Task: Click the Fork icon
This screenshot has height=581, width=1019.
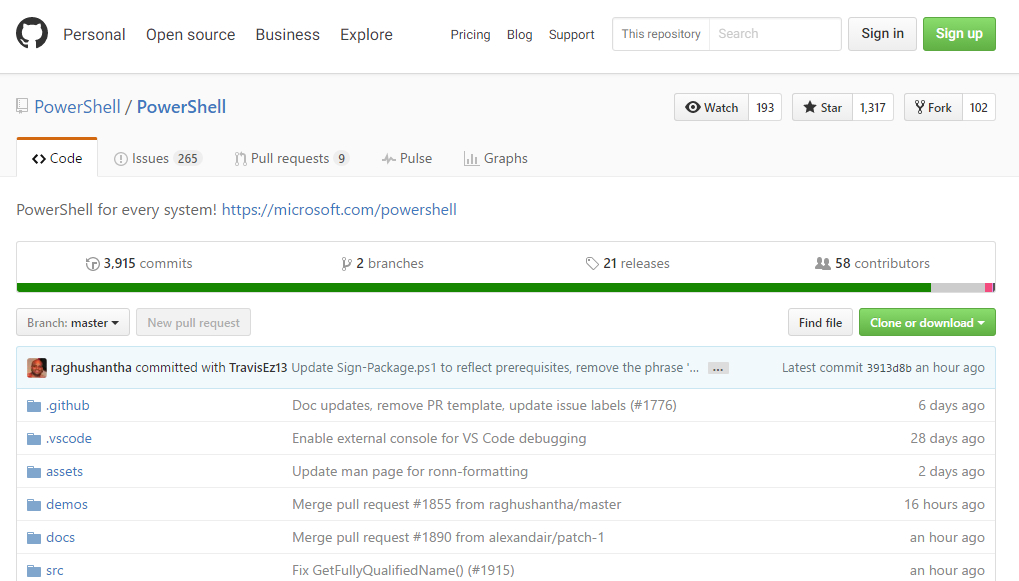Action: pos(919,107)
